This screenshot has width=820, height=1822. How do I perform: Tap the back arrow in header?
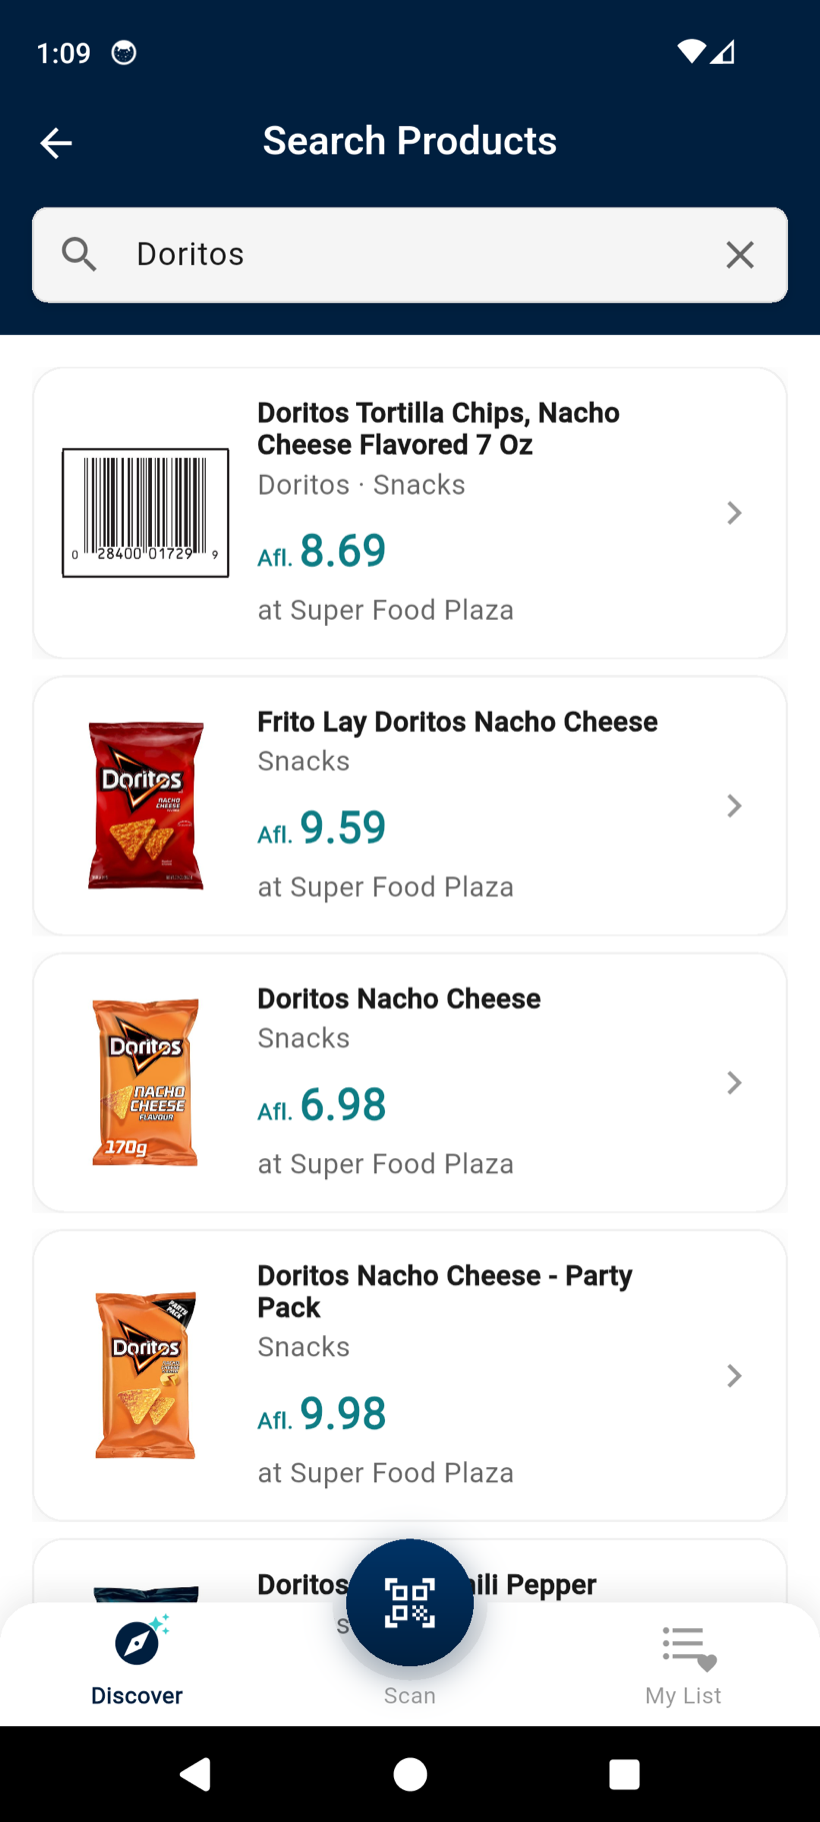point(56,143)
